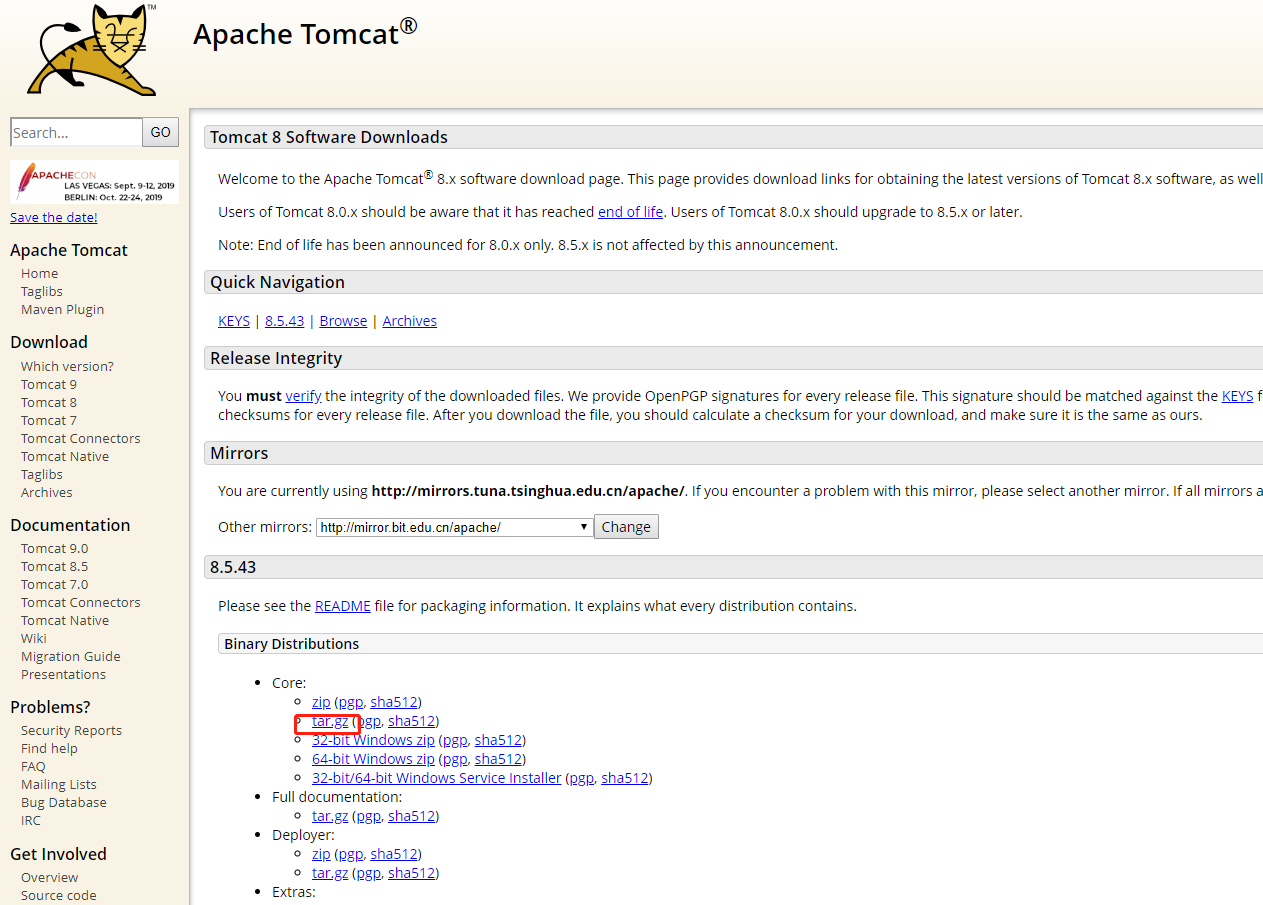Open Find help sidebar link
Image resolution: width=1263 pixels, height=905 pixels.
[x=49, y=748]
